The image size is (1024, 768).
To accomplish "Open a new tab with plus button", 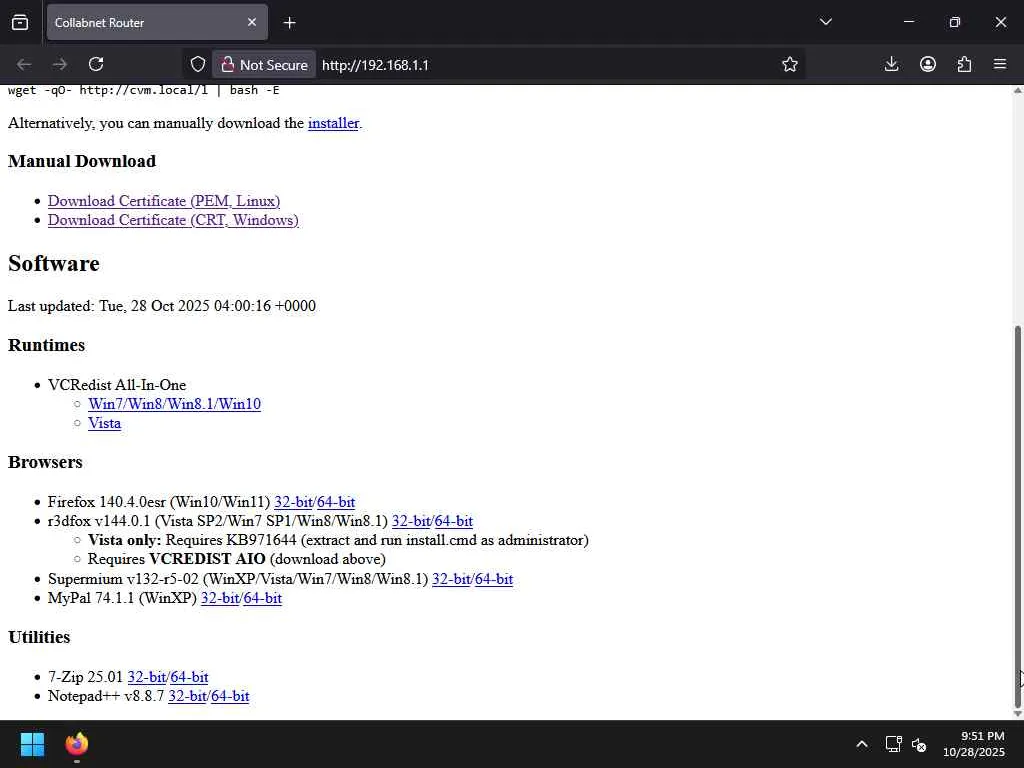I will 289,23.
